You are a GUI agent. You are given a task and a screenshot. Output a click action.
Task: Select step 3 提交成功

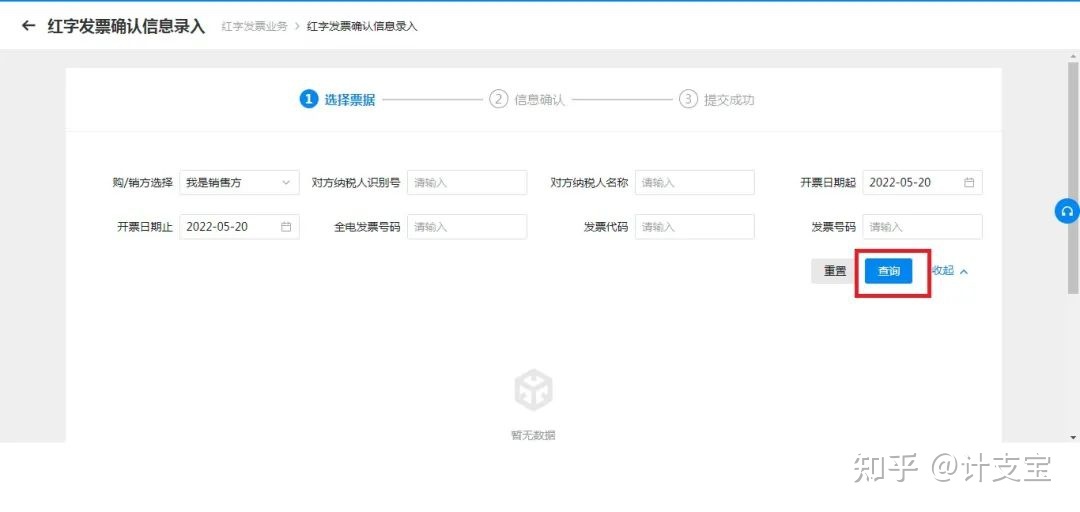click(x=716, y=100)
